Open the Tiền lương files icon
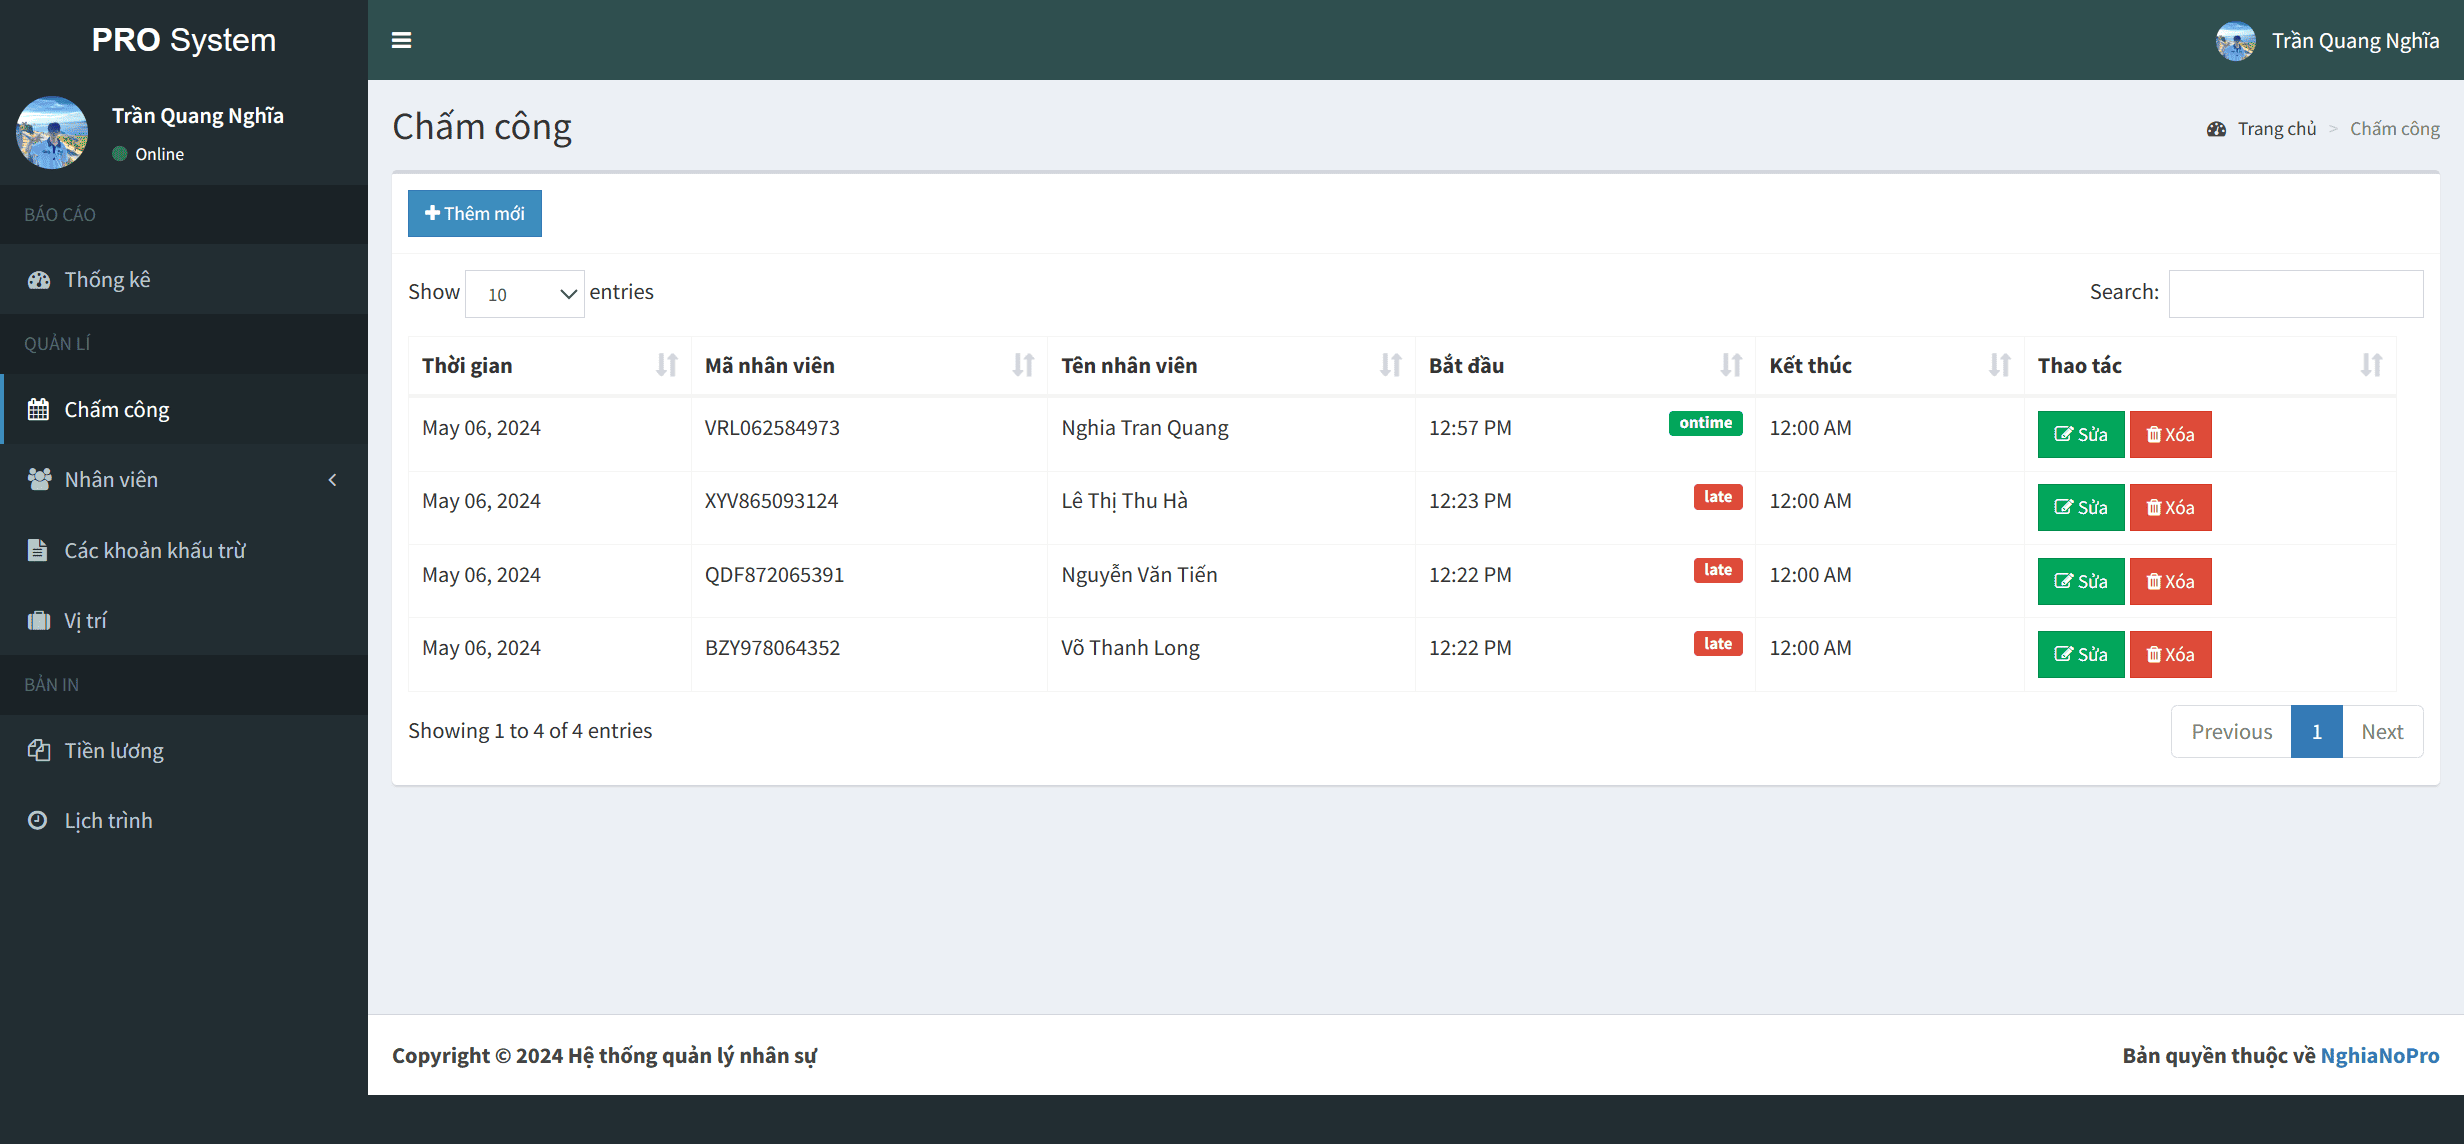The width and height of the screenshot is (2464, 1144). coord(38,751)
